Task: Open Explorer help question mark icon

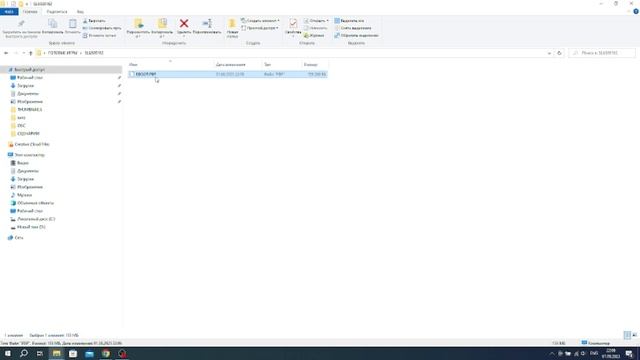Action: tap(636, 12)
